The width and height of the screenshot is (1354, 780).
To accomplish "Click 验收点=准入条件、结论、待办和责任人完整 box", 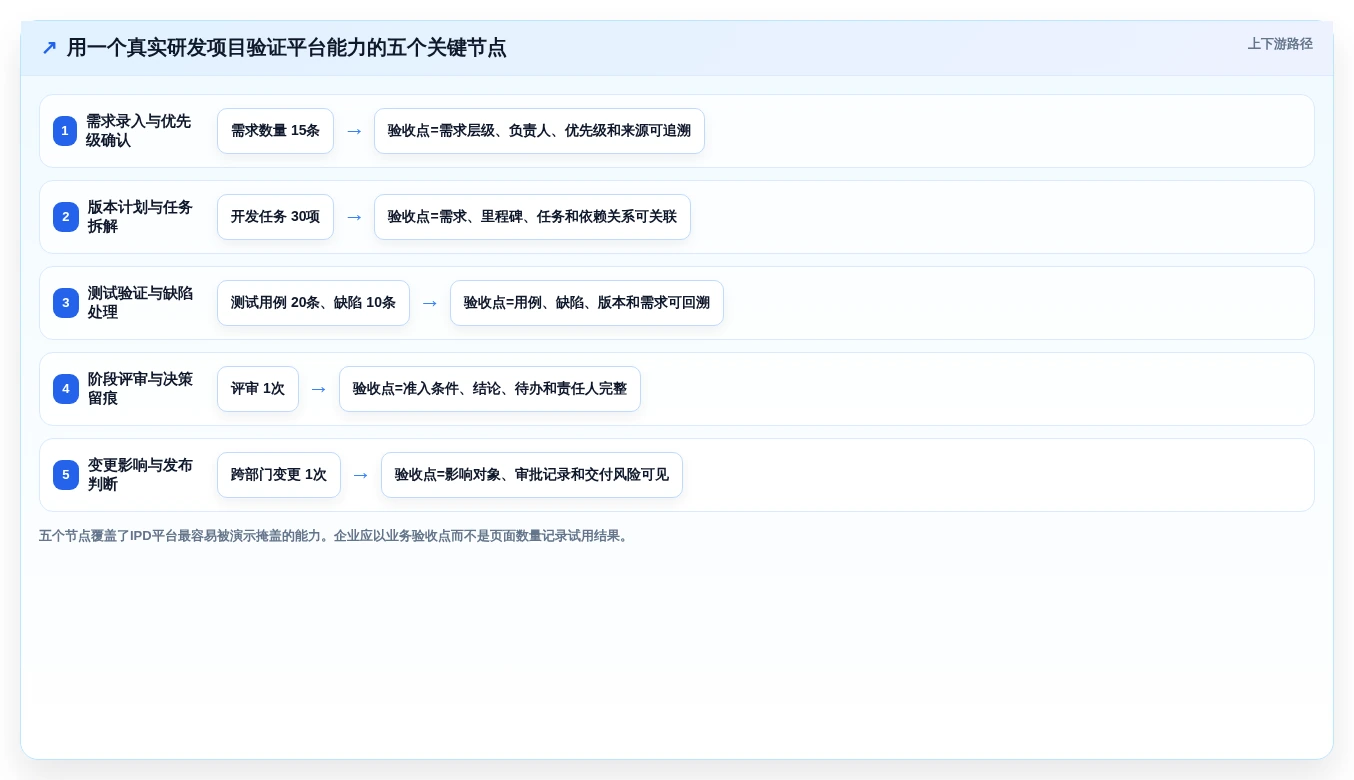I will 490,389.
